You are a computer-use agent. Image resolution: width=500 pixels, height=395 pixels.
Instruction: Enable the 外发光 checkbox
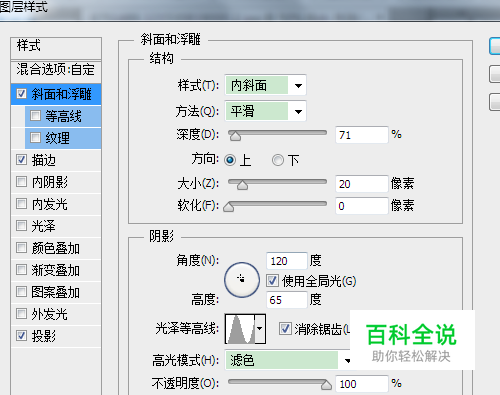coord(22,314)
